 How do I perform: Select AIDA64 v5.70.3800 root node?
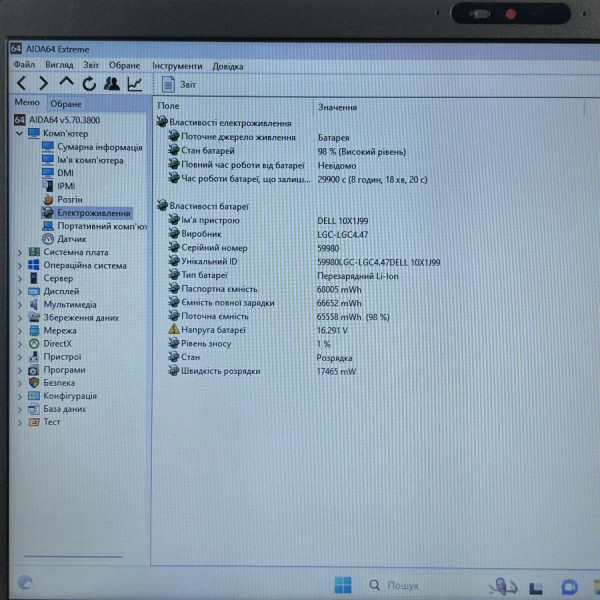pyautogui.click(x=57, y=120)
